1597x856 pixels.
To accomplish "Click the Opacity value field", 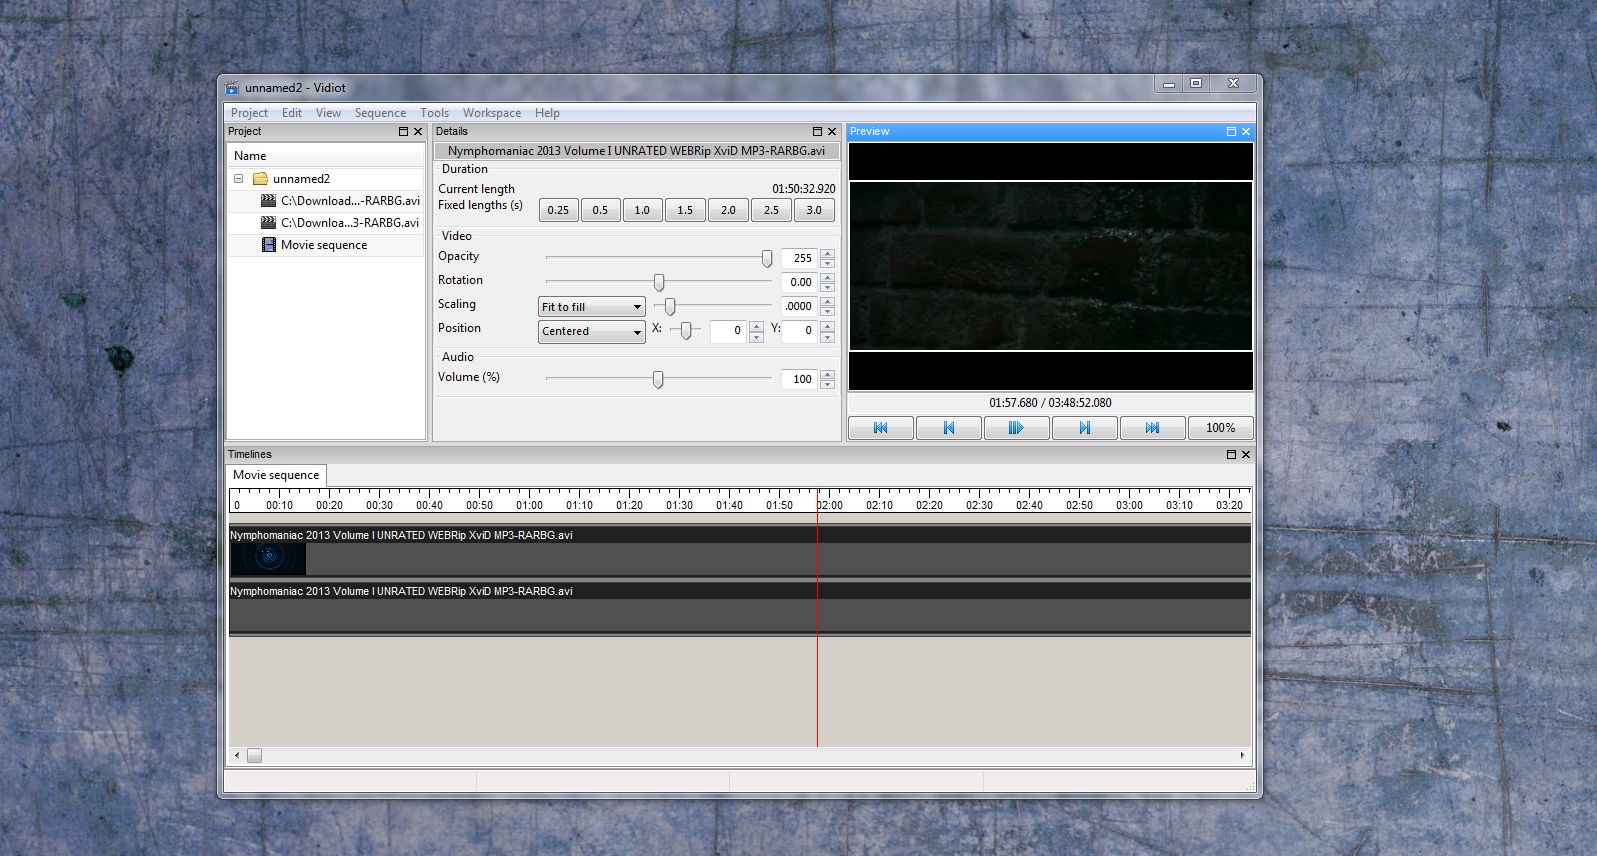I will point(799,258).
